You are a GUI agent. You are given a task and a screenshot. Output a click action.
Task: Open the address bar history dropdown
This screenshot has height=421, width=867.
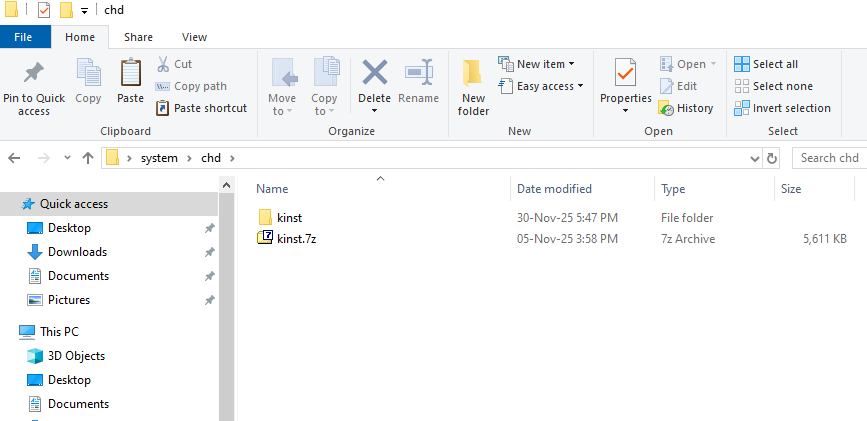click(x=755, y=158)
